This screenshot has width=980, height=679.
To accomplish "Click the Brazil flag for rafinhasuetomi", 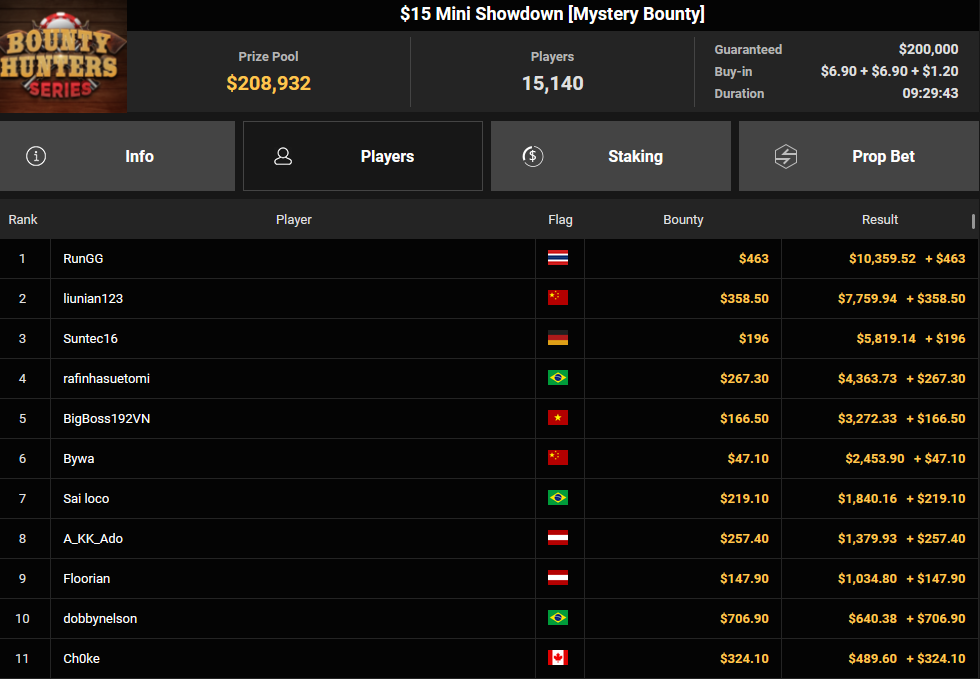I will pyautogui.click(x=558, y=378).
